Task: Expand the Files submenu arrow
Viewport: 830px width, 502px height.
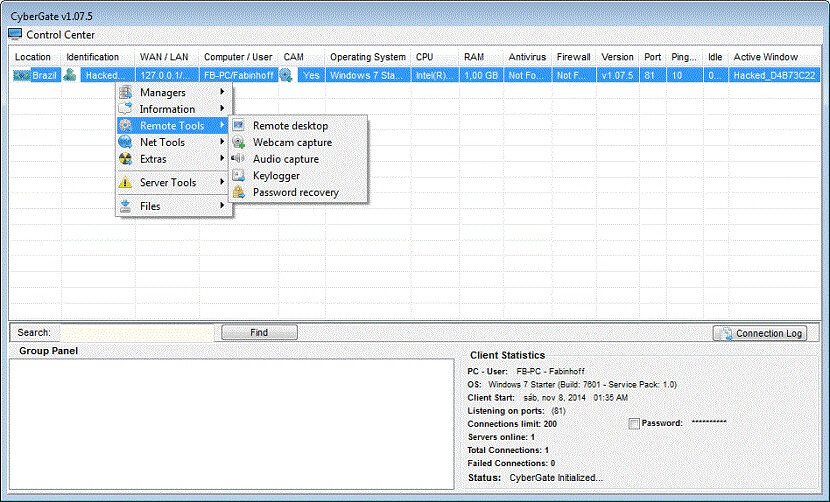Action: 222,205
